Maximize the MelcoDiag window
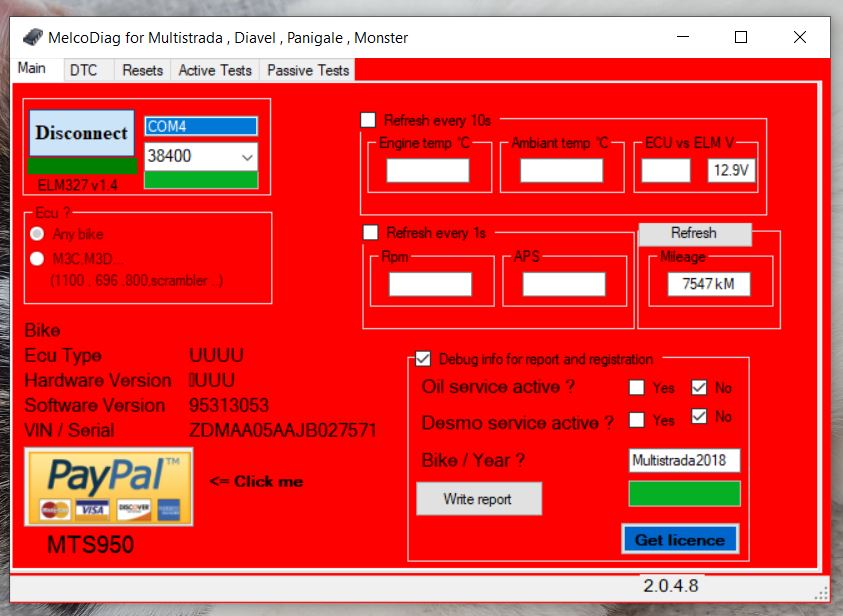 coord(741,38)
